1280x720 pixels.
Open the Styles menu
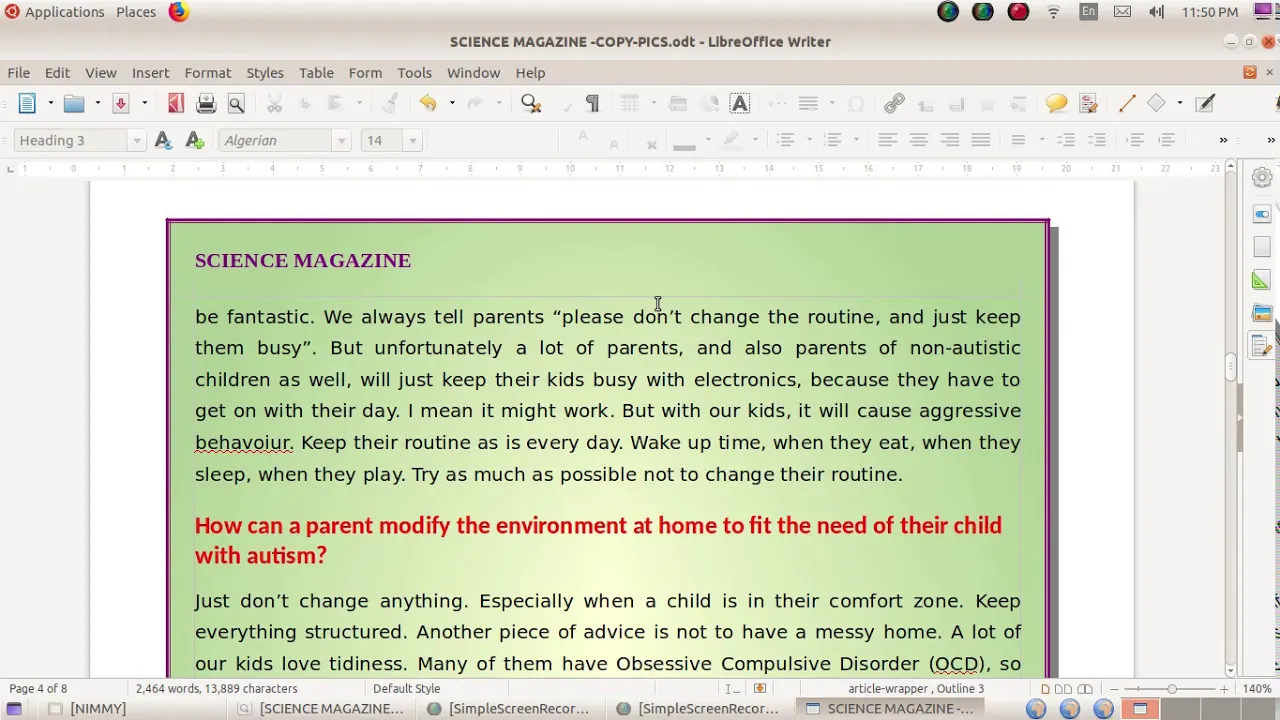click(265, 72)
